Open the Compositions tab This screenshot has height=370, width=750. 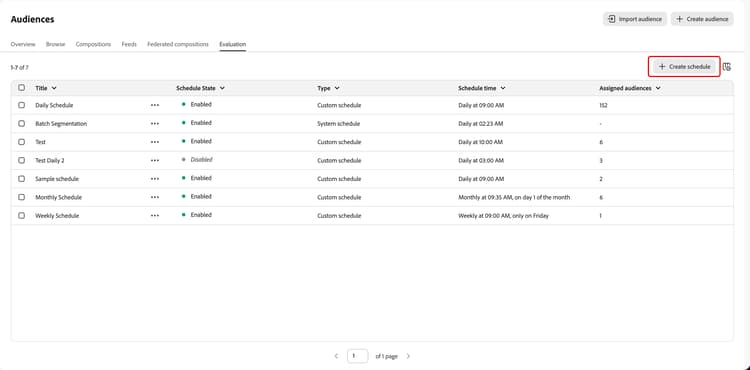click(93, 44)
